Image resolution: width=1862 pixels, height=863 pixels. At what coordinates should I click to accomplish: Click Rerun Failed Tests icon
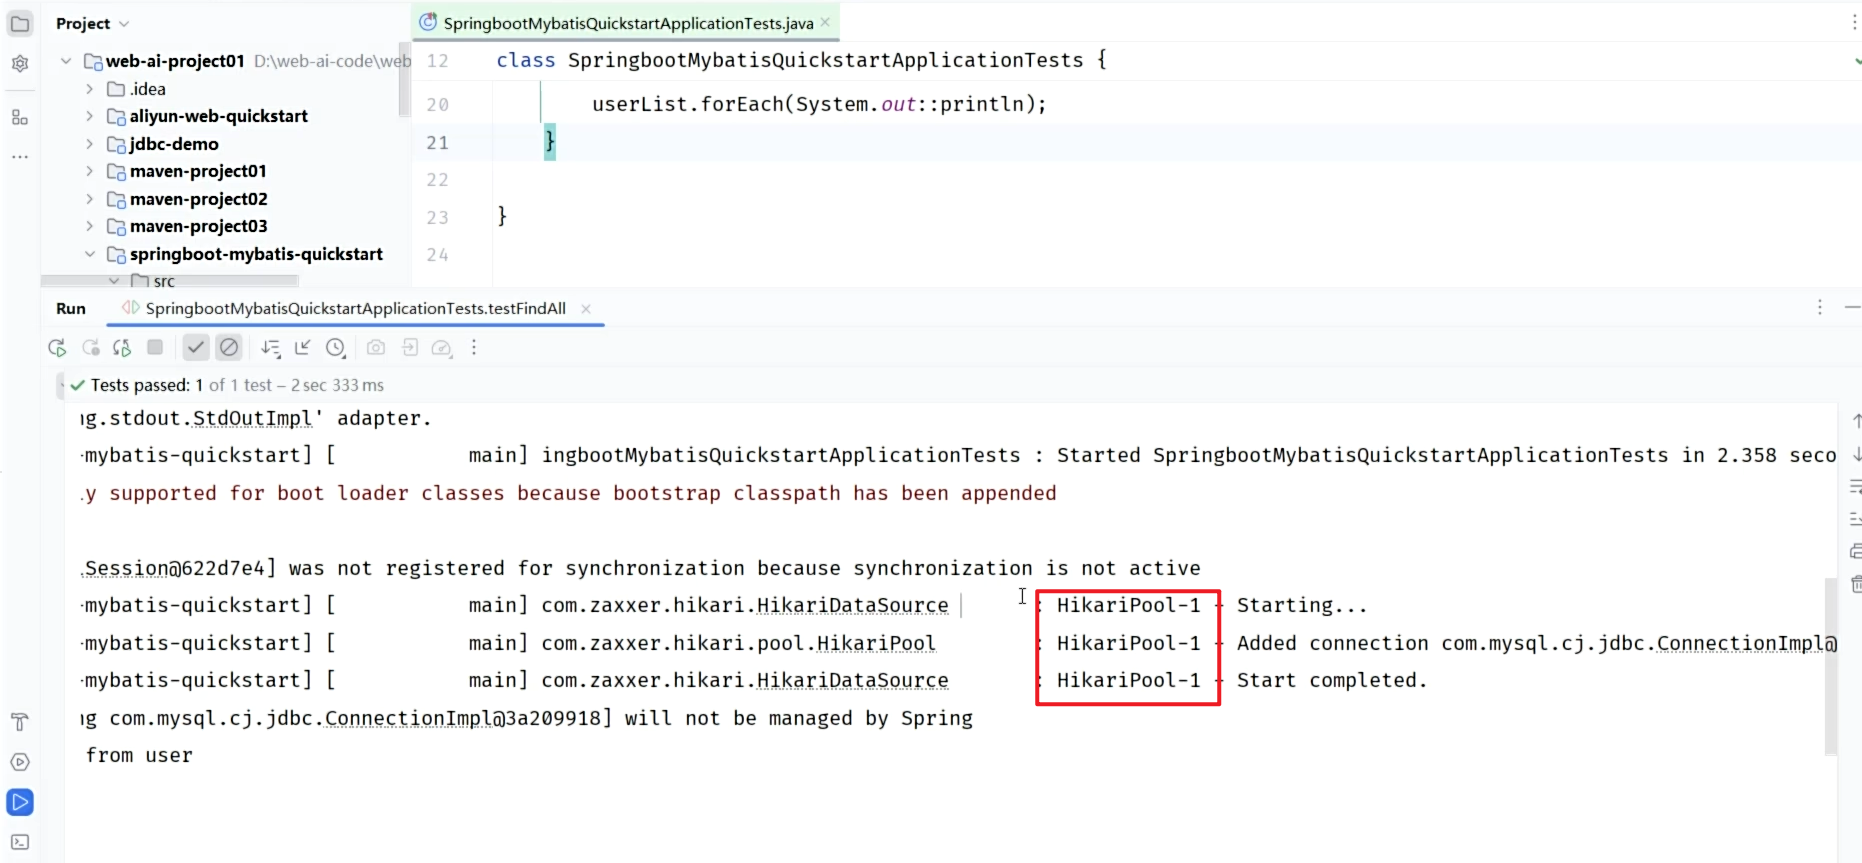click(x=90, y=348)
